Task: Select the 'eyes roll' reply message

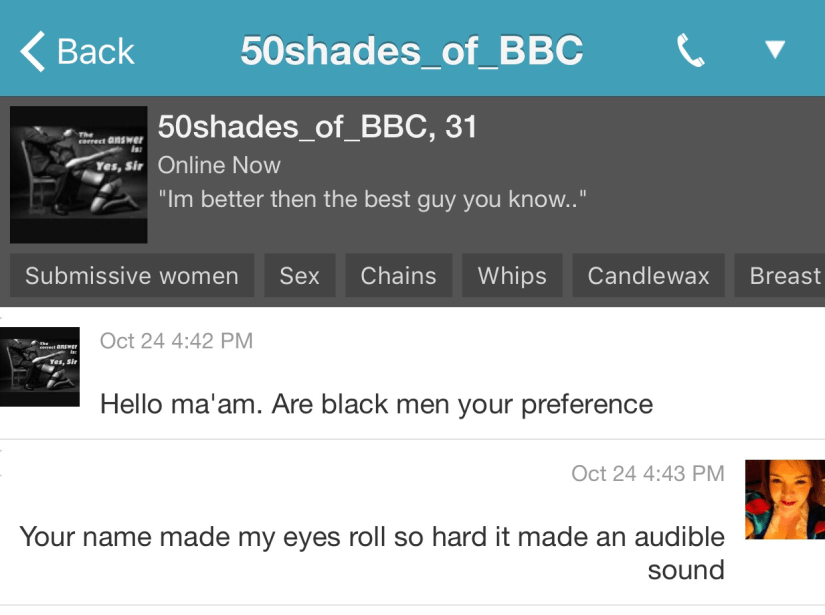Action: pos(372,553)
